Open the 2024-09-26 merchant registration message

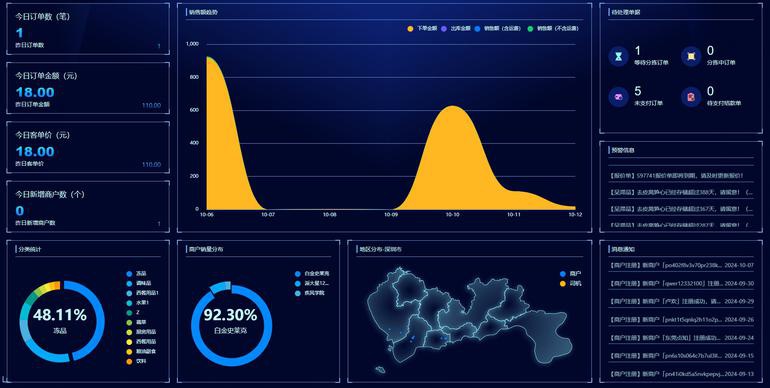click(681, 320)
